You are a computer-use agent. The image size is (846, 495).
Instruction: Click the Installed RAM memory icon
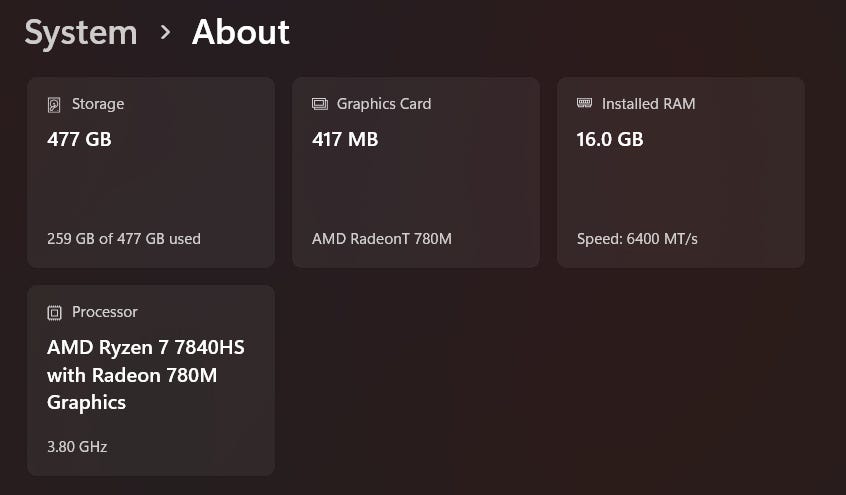(x=585, y=103)
